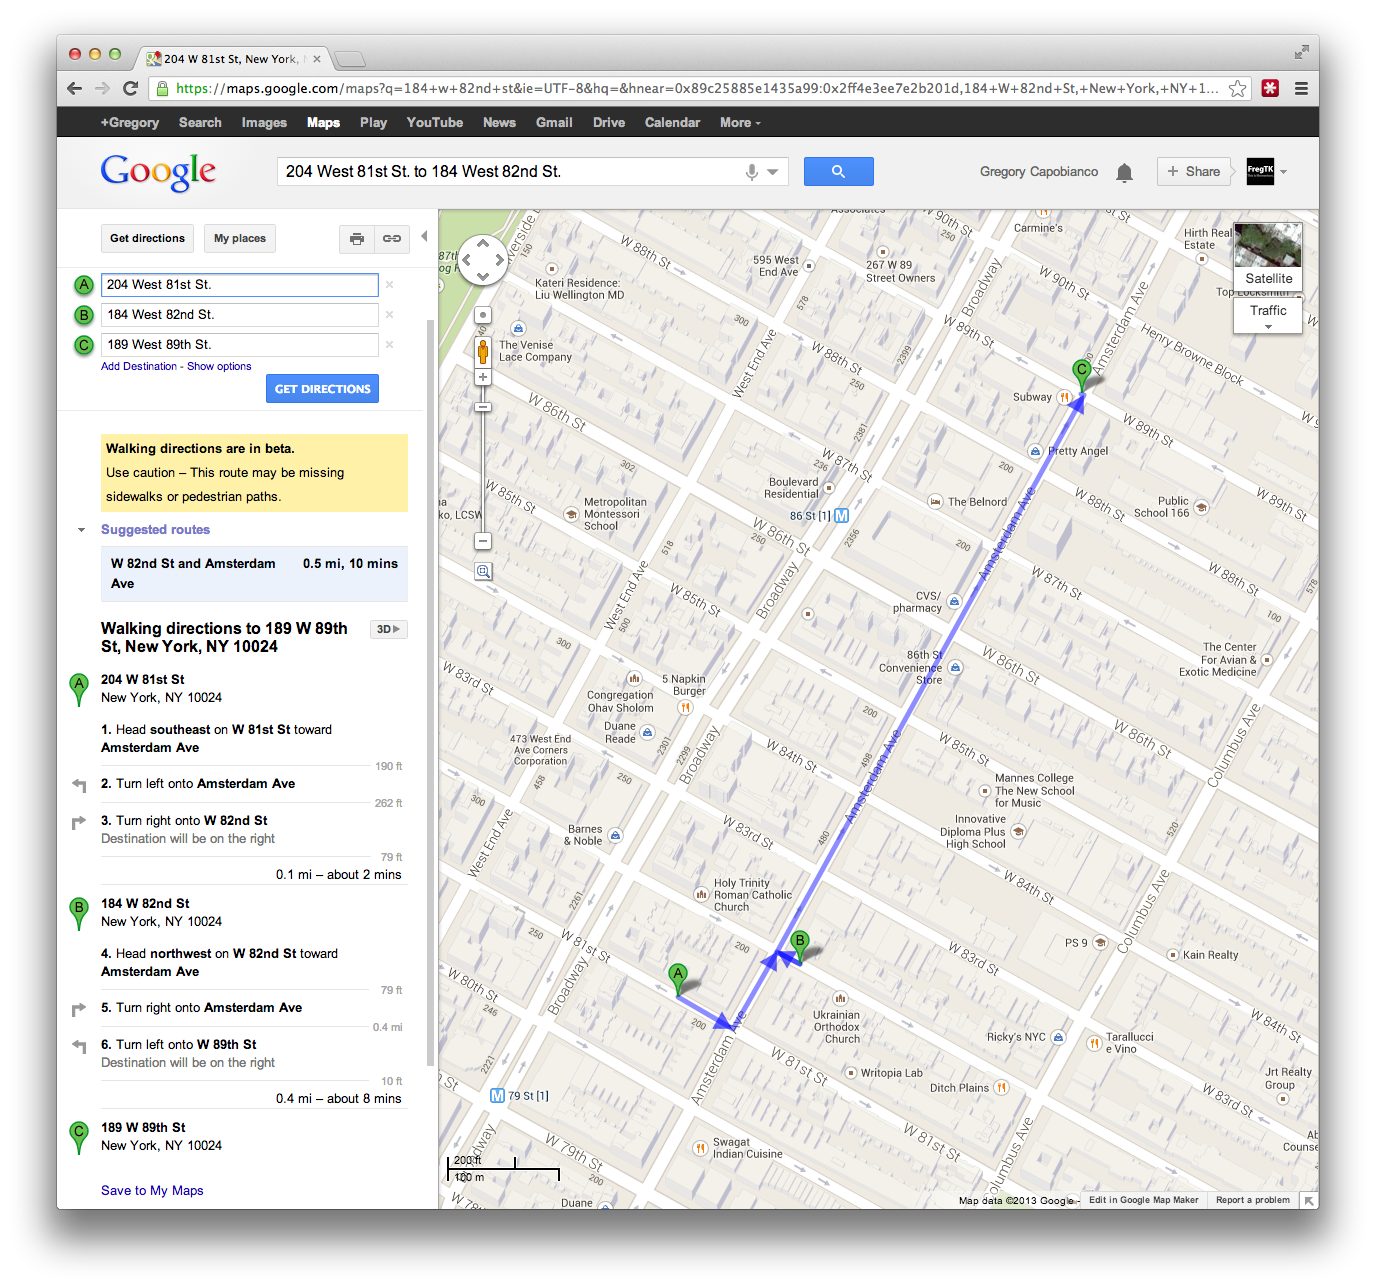Click the 86 St subway station icon
The width and height of the screenshot is (1376, 1288).
pos(841,516)
